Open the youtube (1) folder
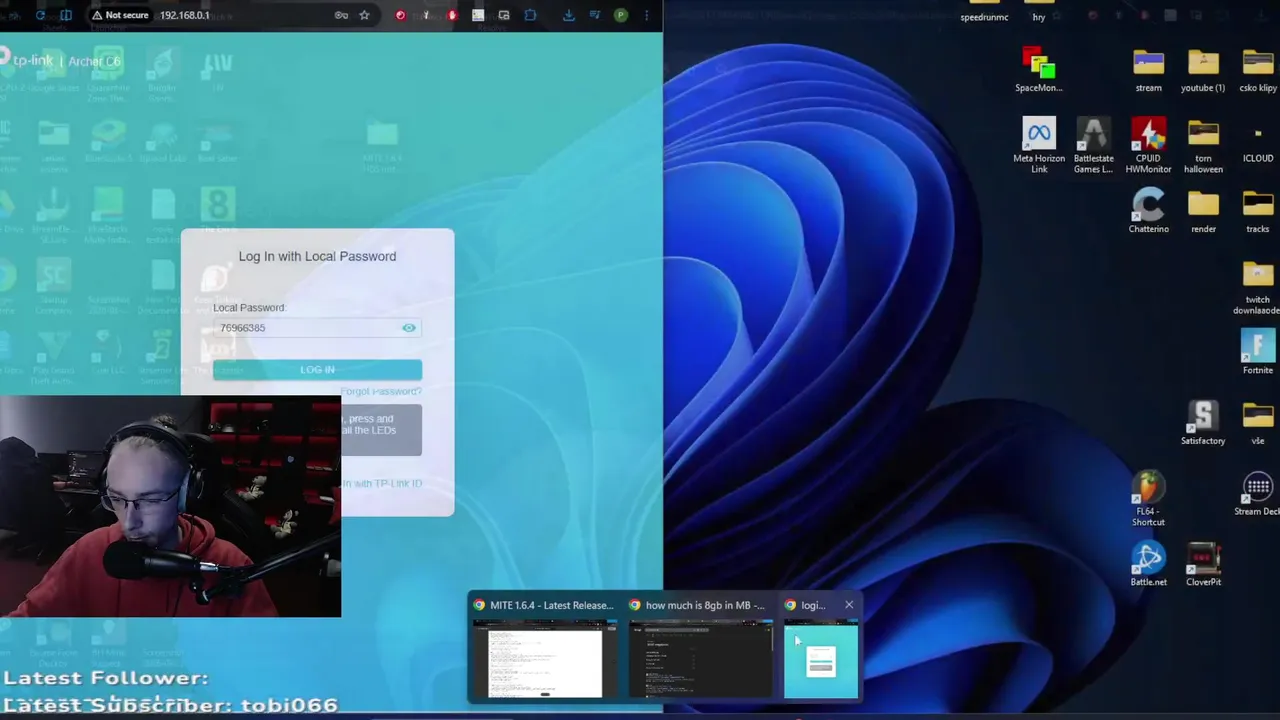This screenshot has width=1280, height=720. (x=1203, y=70)
